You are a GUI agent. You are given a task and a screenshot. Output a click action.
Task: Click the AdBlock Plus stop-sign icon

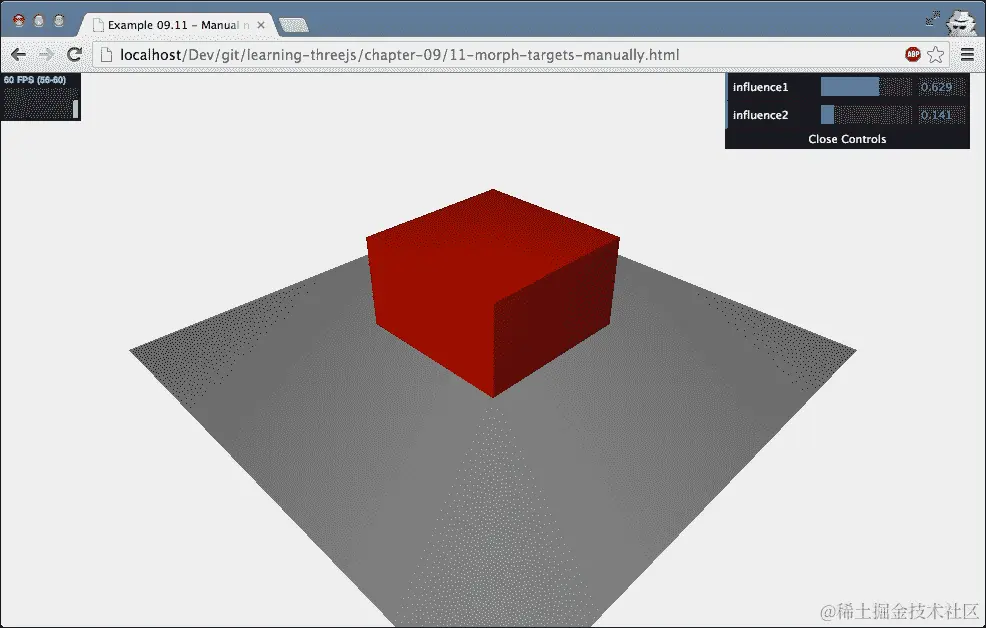912,54
